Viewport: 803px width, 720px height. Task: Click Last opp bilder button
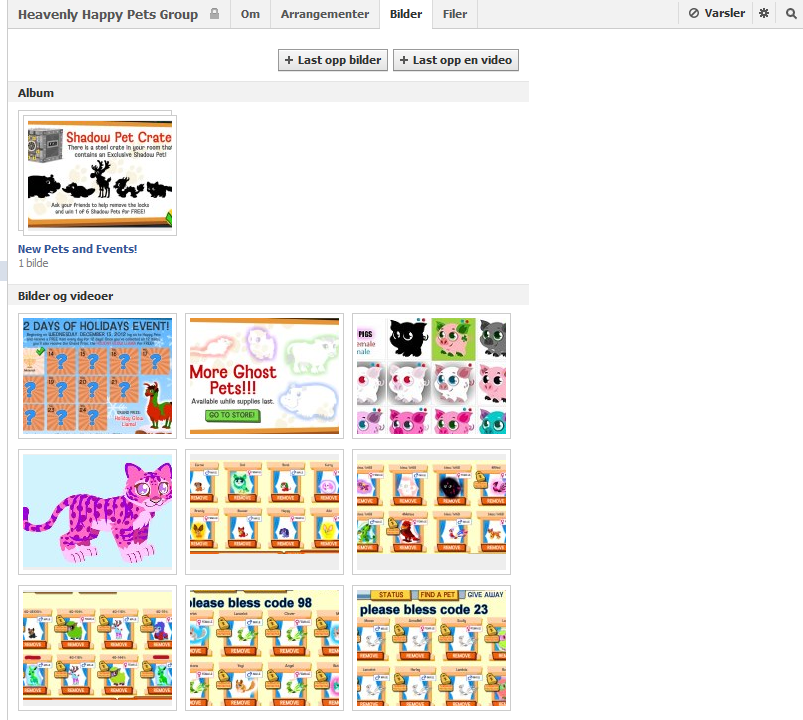(333, 60)
